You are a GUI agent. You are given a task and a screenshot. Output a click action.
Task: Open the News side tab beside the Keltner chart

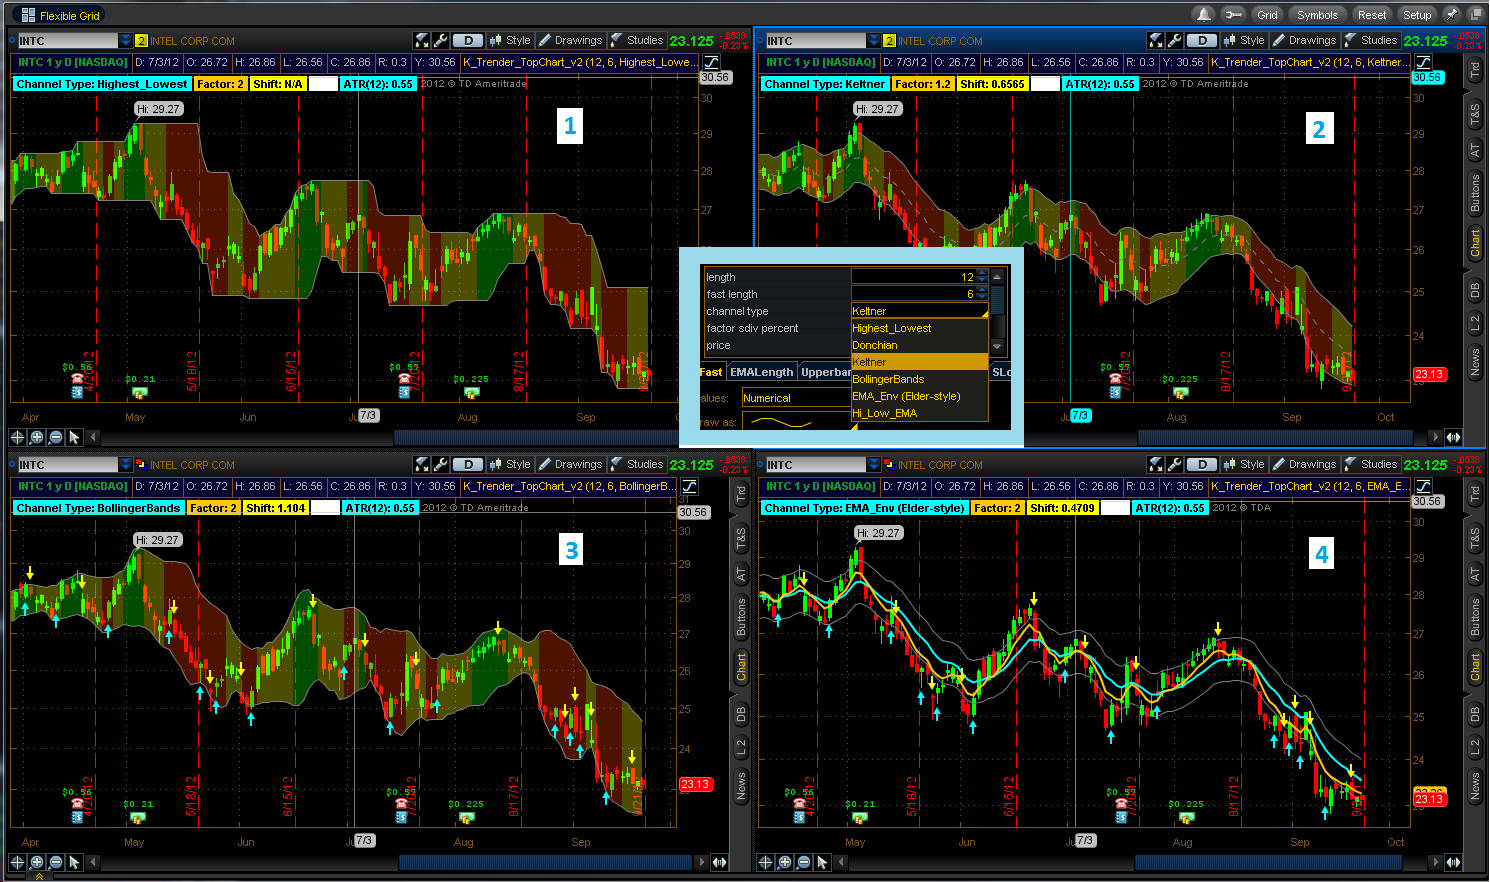(x=1475, y=361)
